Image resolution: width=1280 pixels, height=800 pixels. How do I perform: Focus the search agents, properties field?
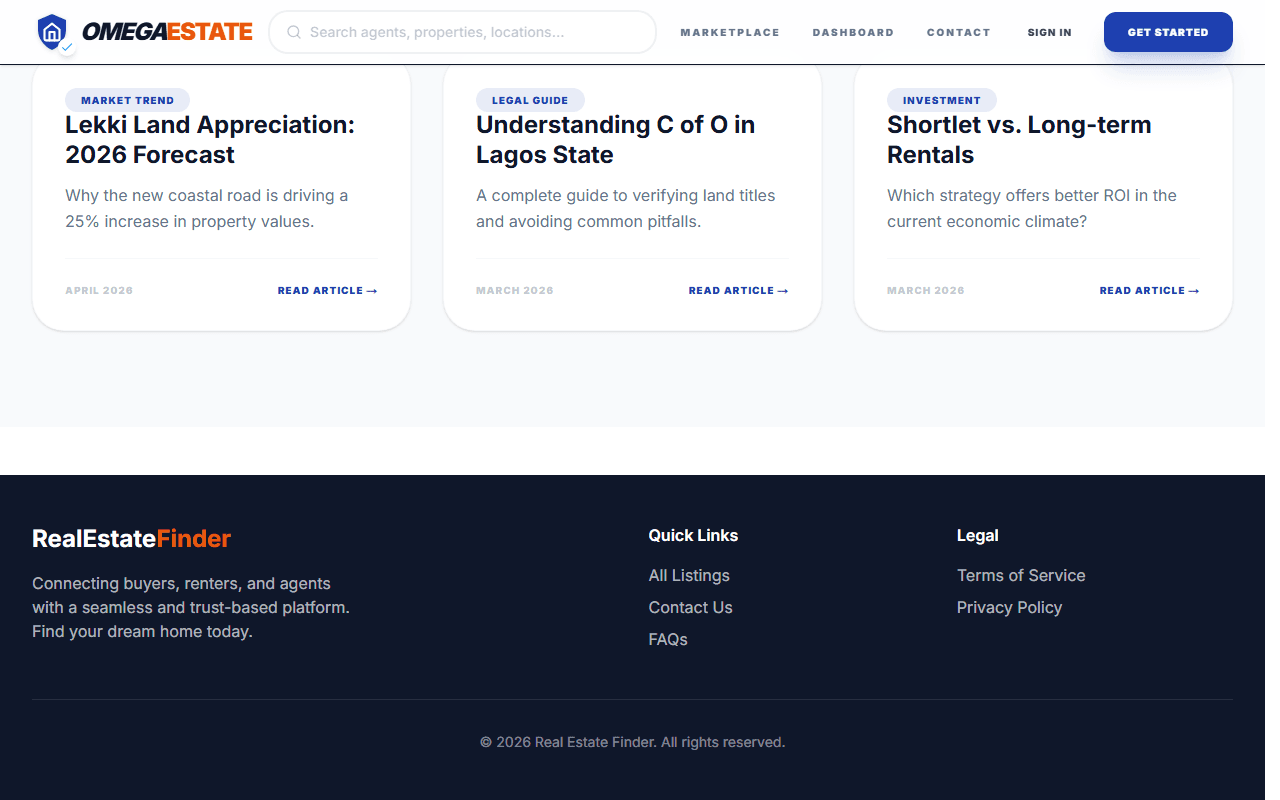point(462,32)
